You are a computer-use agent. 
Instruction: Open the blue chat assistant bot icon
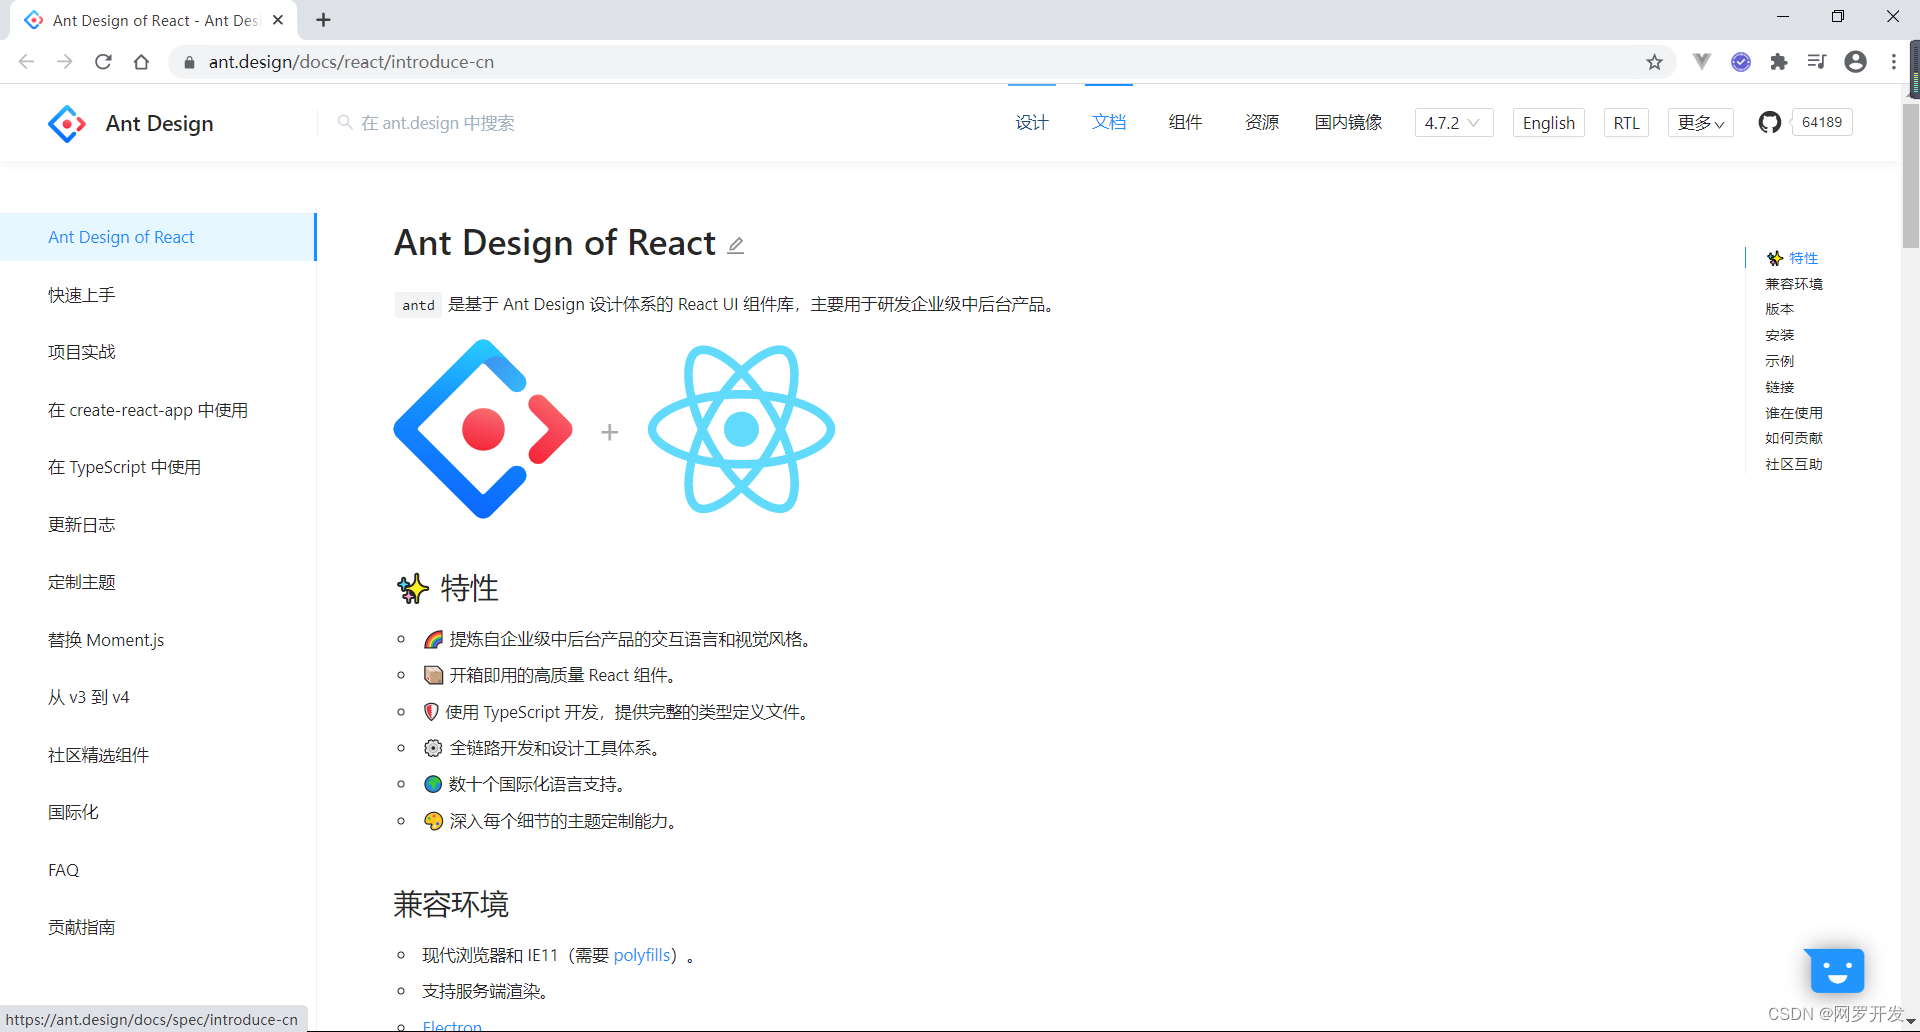[1835, 969]
